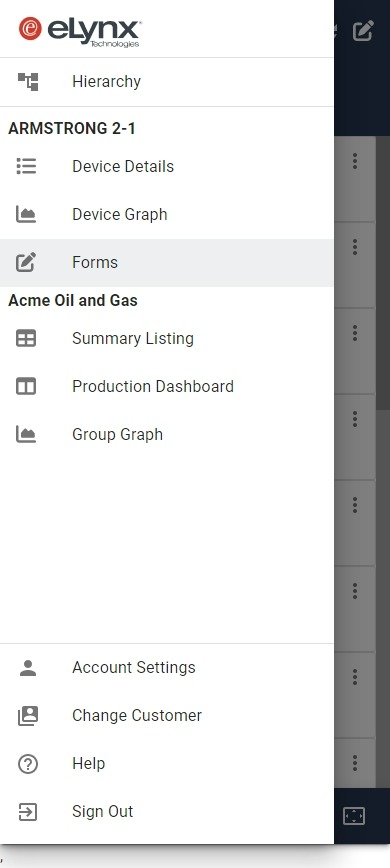The height and width of the screenshot is (868, 390).
Task: Select Production Dashboard from the menu
Action: pyautogui.click(x=166, y=386)
